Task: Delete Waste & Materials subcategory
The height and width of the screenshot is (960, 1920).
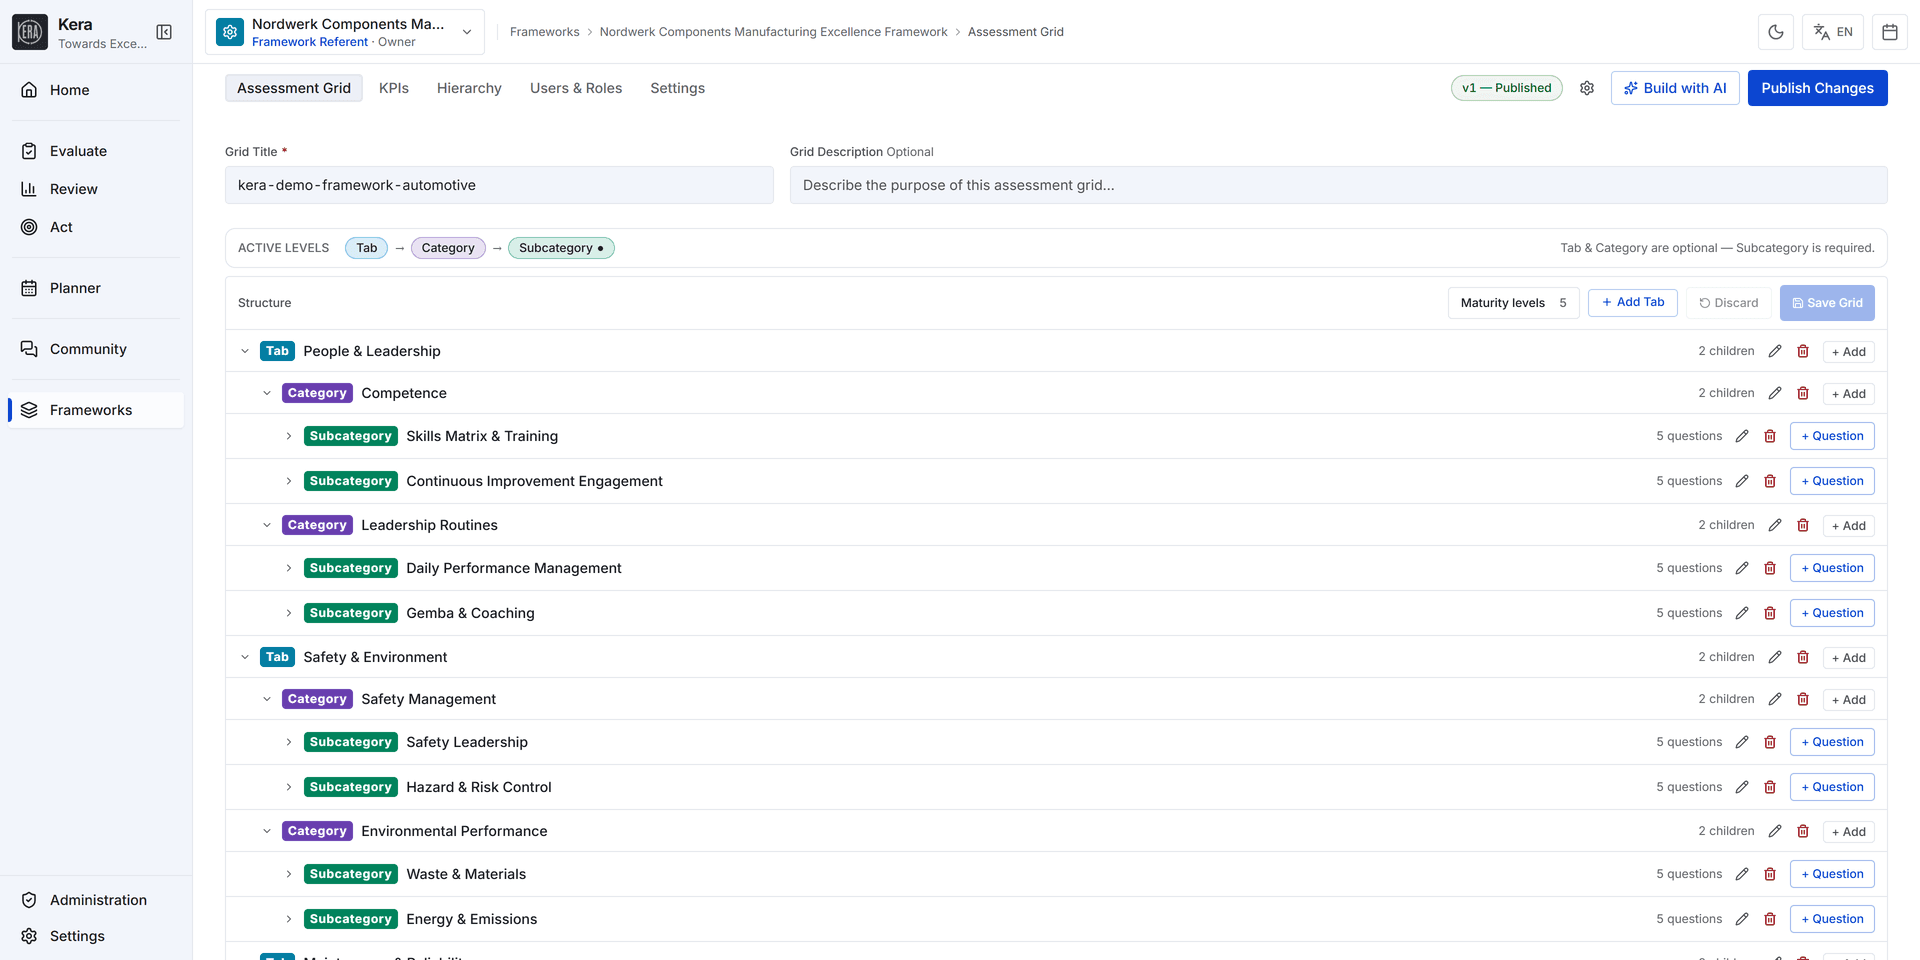Action: pos(1770,874)
